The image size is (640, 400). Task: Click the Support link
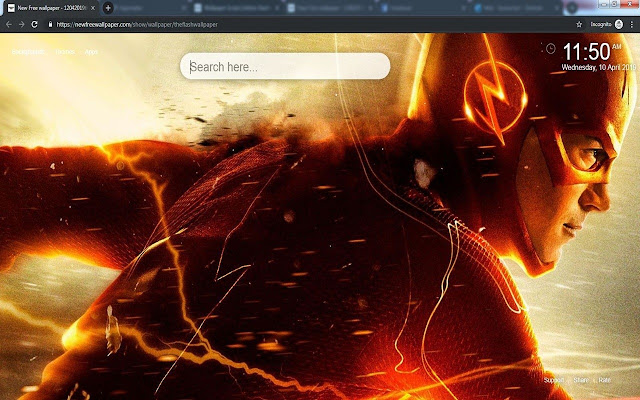coord(554,380)
